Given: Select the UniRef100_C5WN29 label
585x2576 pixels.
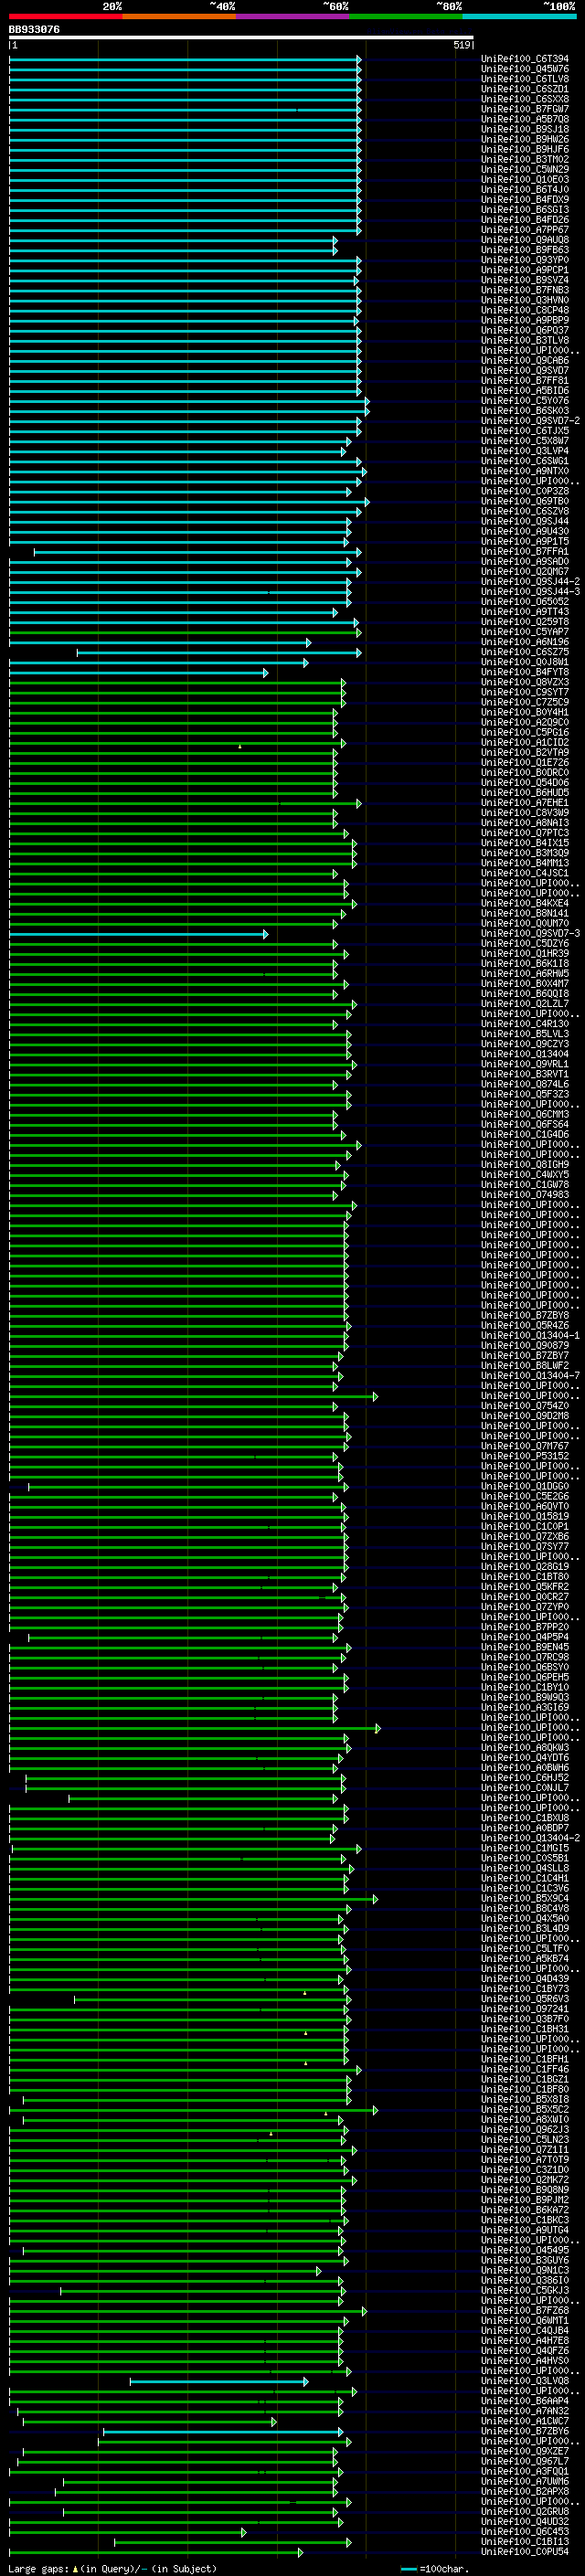Looking at the screenshot, I should tap(525, 169).
